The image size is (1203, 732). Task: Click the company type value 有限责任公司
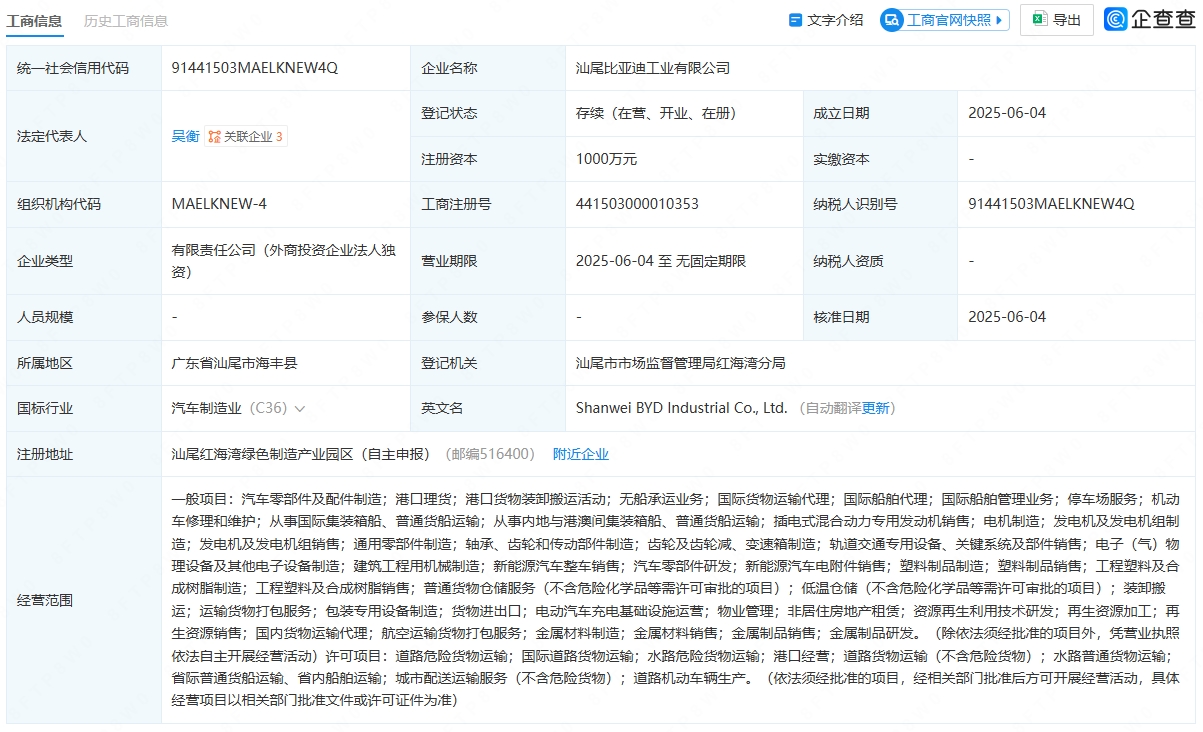(284, 261)
